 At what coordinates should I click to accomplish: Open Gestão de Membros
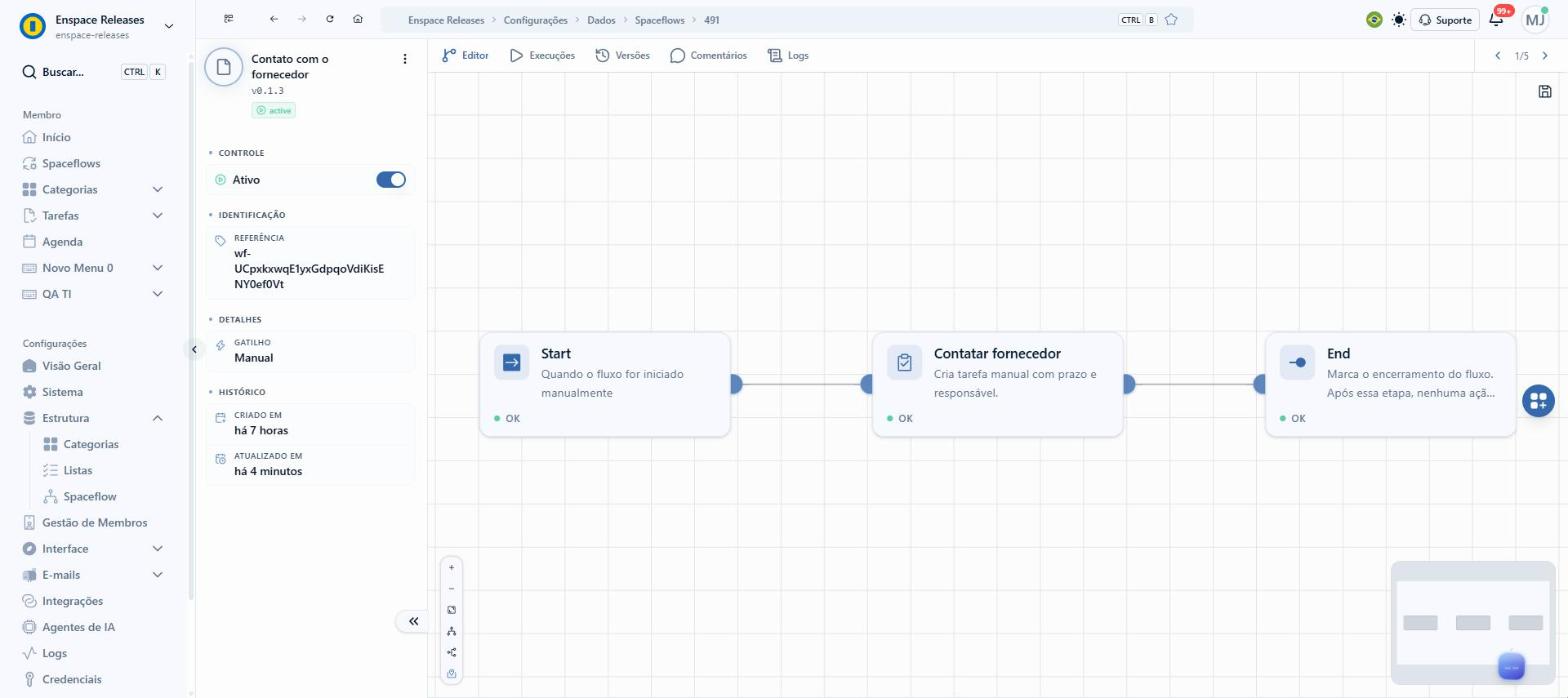click(94, 522)
